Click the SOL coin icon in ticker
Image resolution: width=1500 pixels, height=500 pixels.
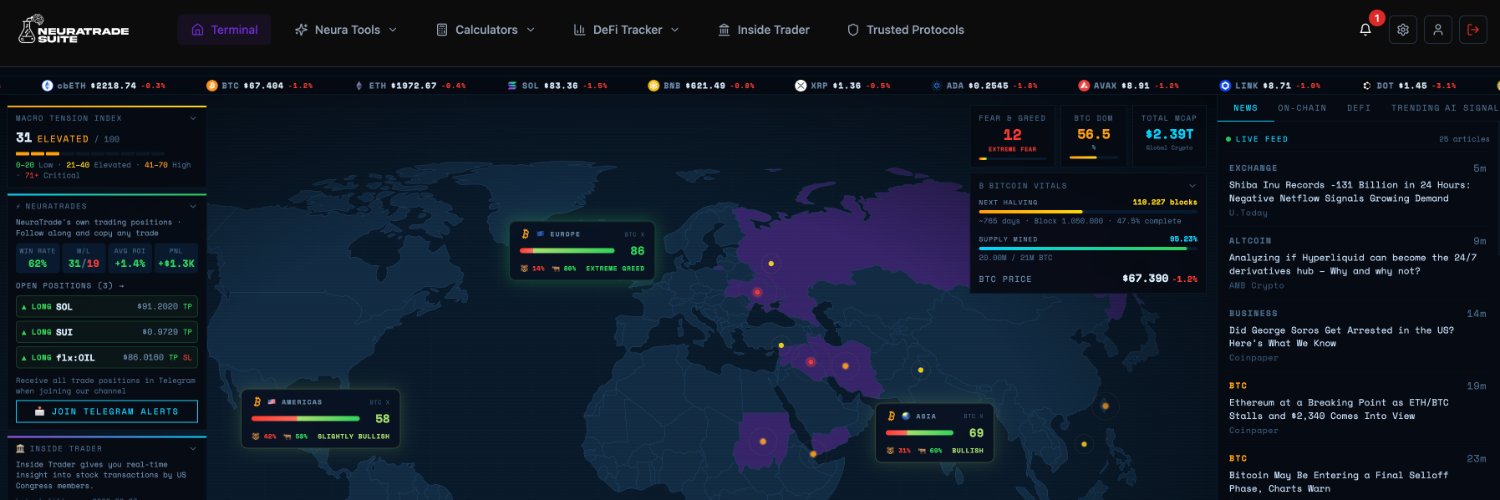(512, 86)
